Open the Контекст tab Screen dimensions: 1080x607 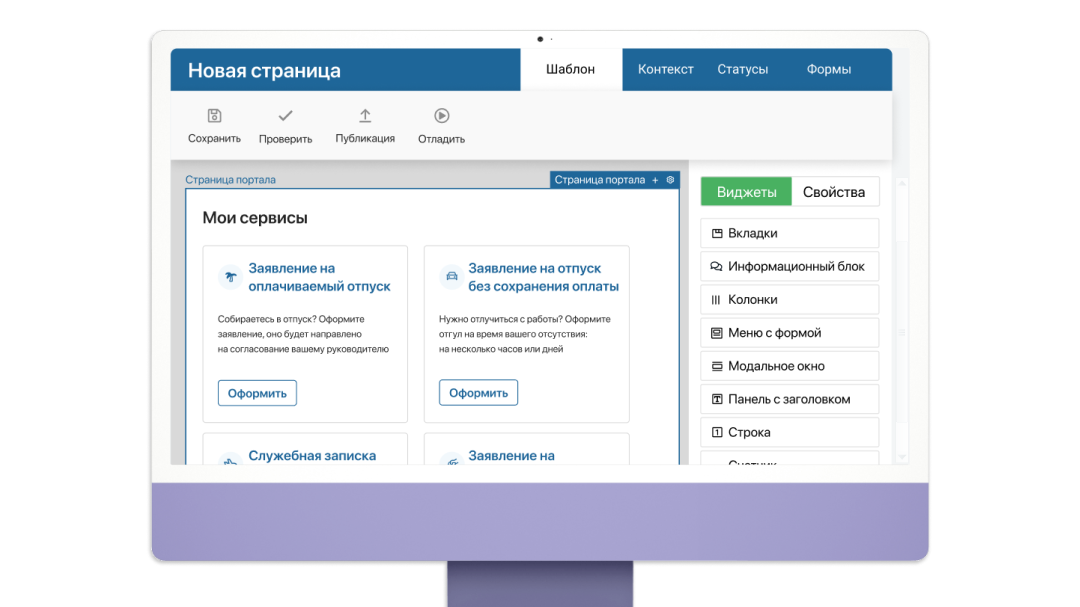click(665, 70)
